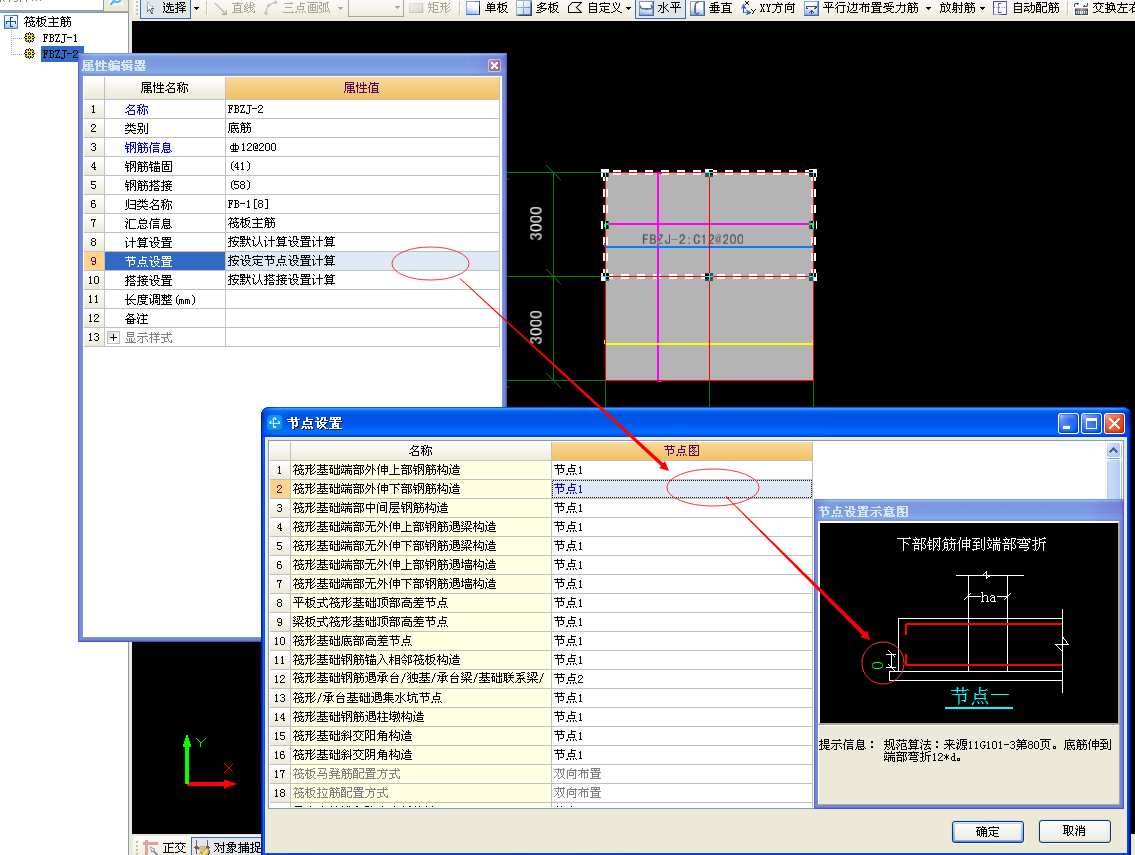
Task: Select row 平板式筏形基础顶部高差节点
Action: (421, 602)
